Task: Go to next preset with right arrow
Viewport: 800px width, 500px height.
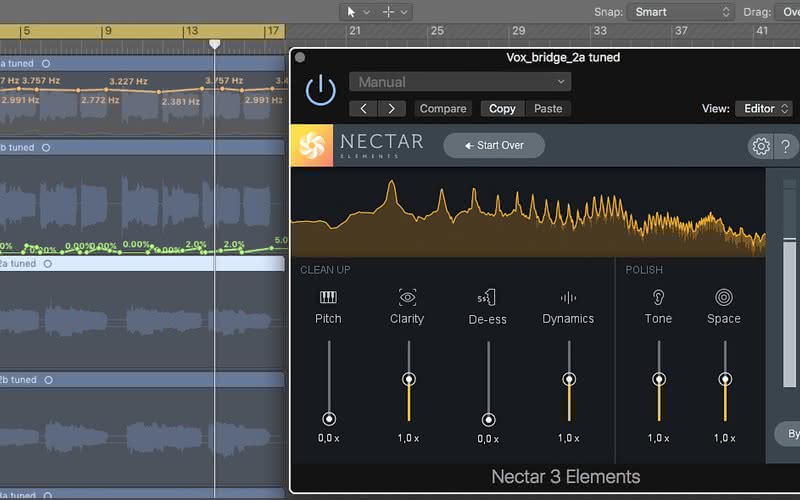Action: tap(391, 109)
